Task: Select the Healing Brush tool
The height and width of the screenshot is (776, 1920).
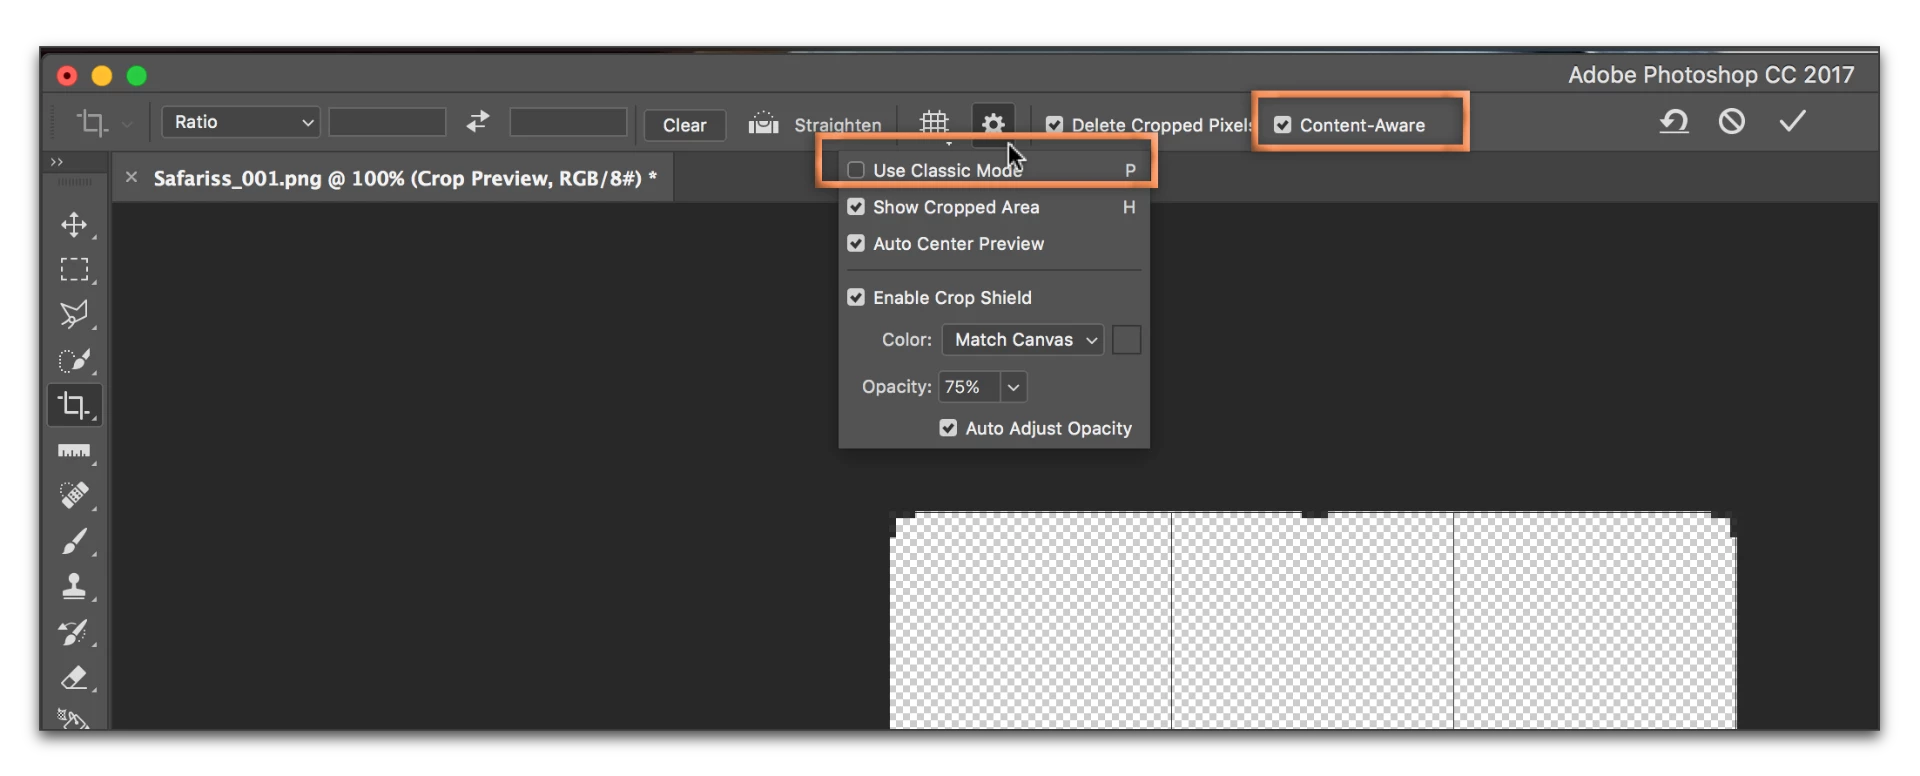Action: click(x=74, y=495)
